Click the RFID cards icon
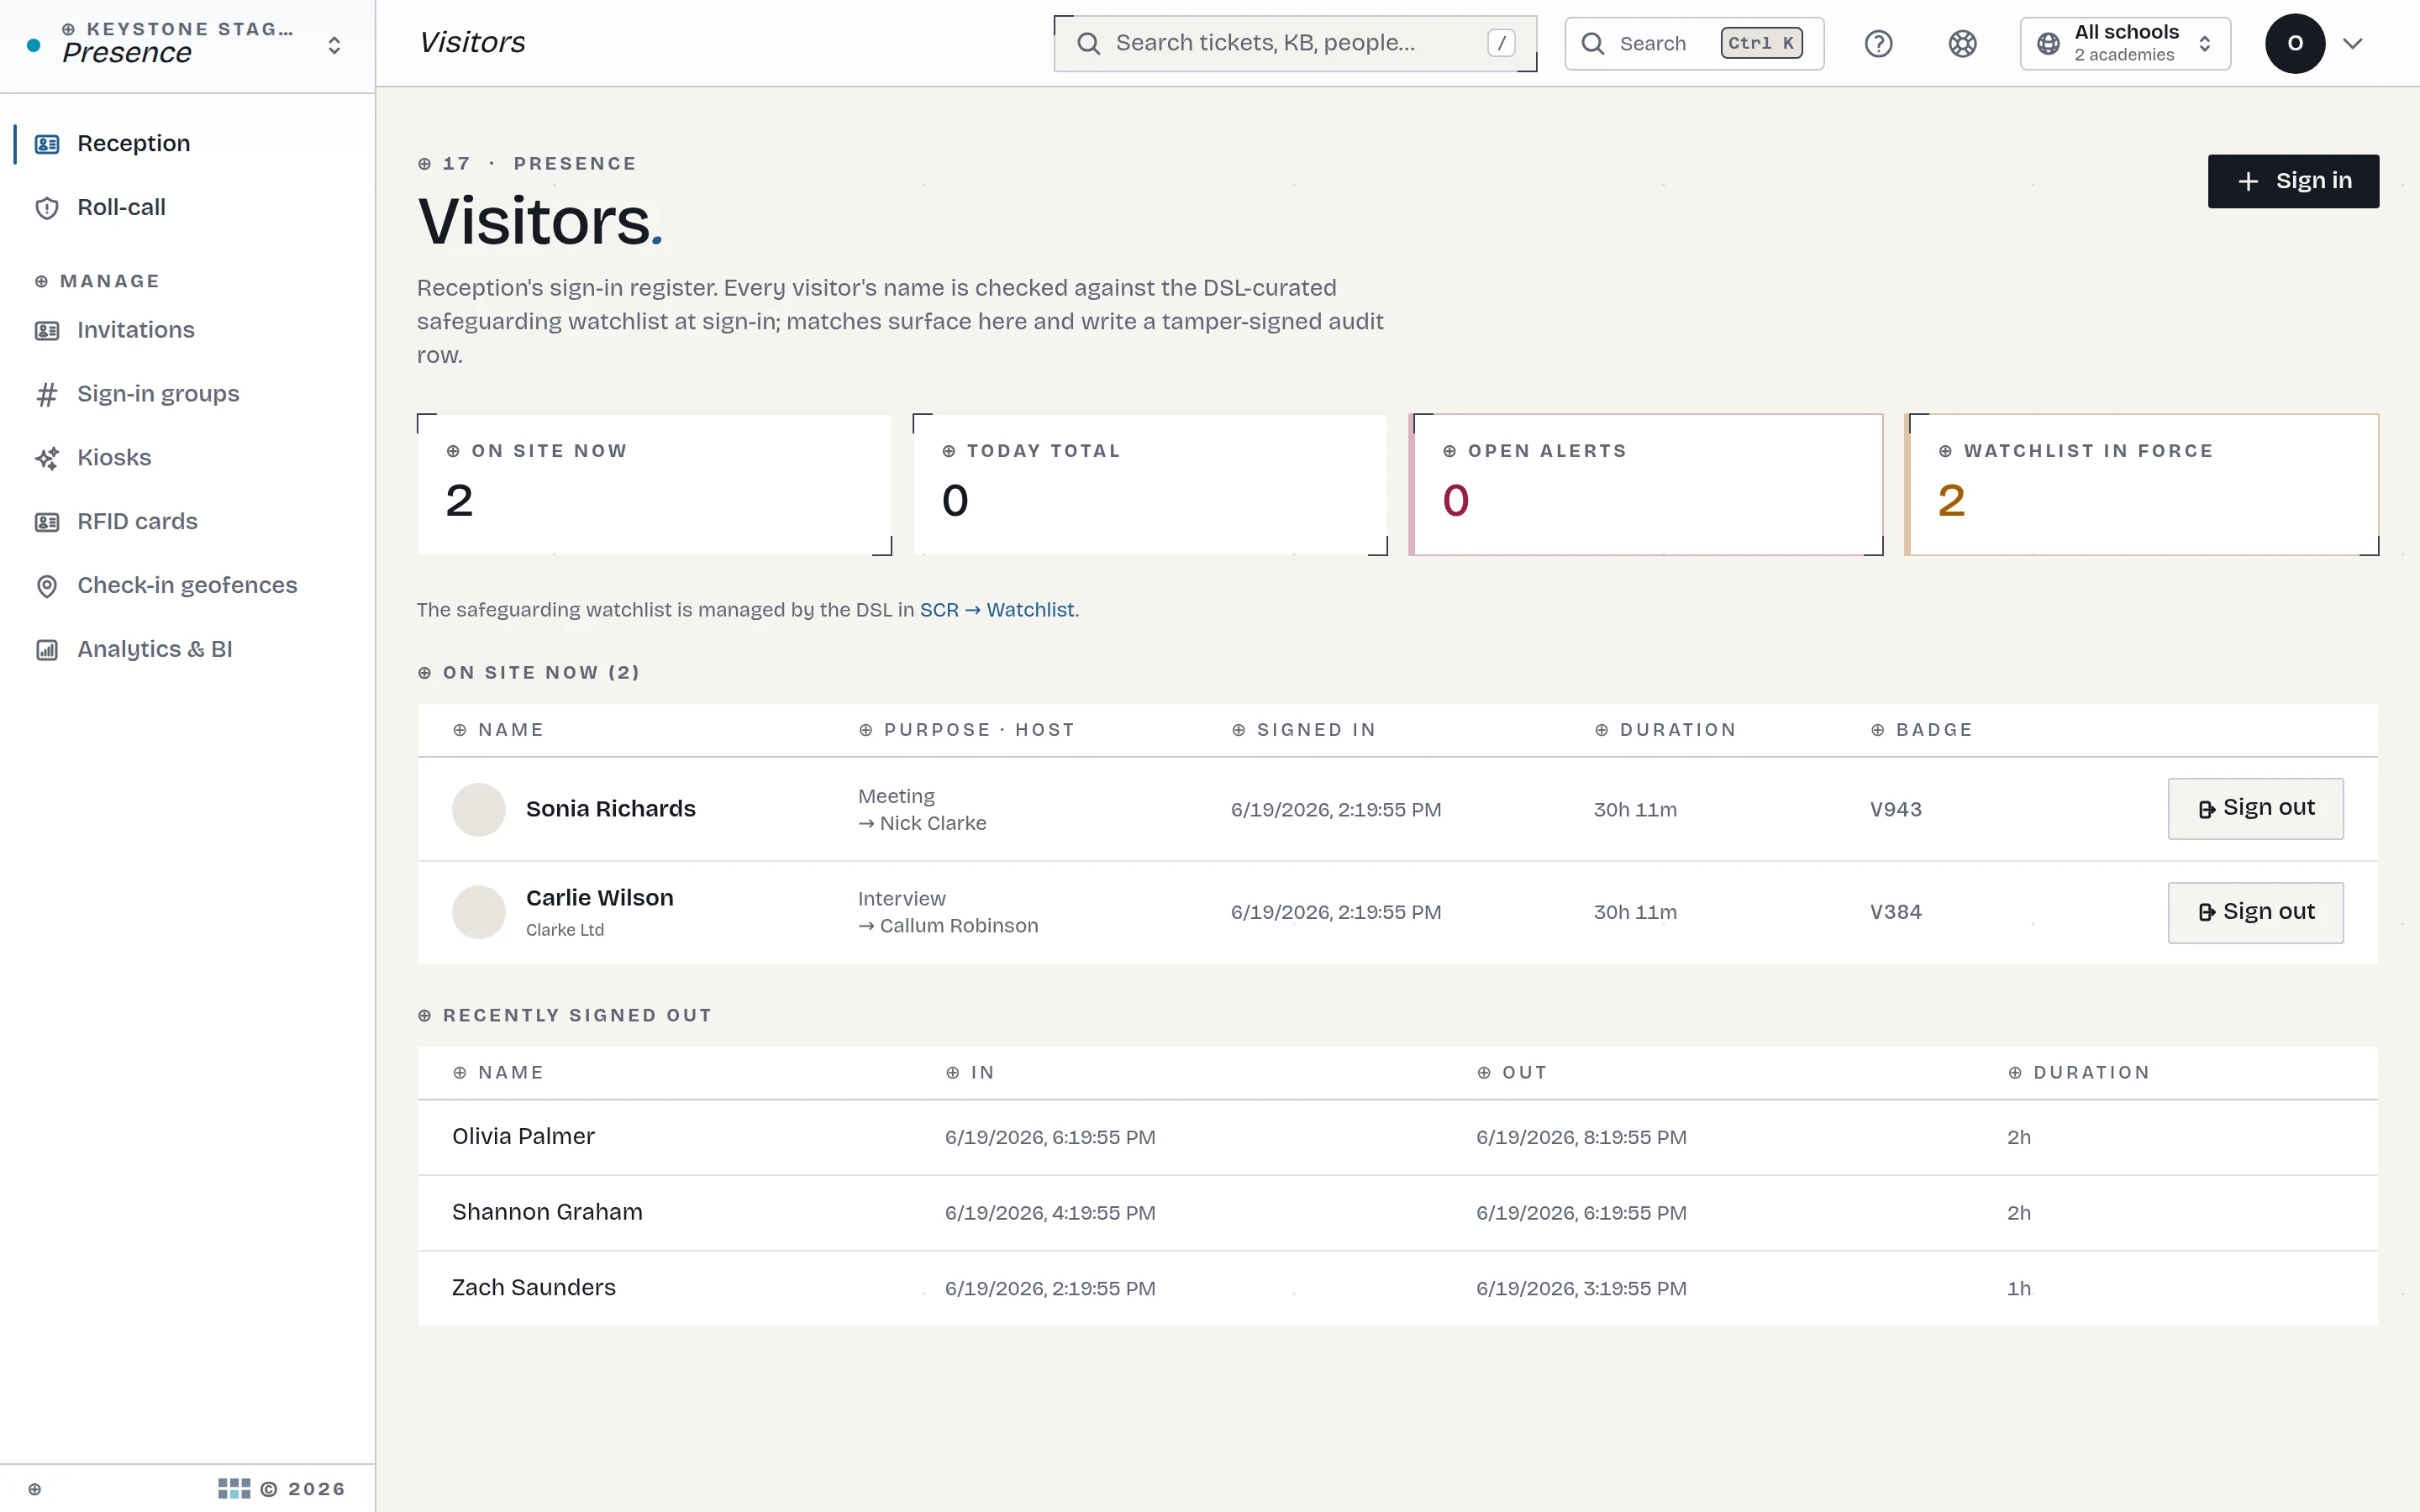 (x=47, y=522)
